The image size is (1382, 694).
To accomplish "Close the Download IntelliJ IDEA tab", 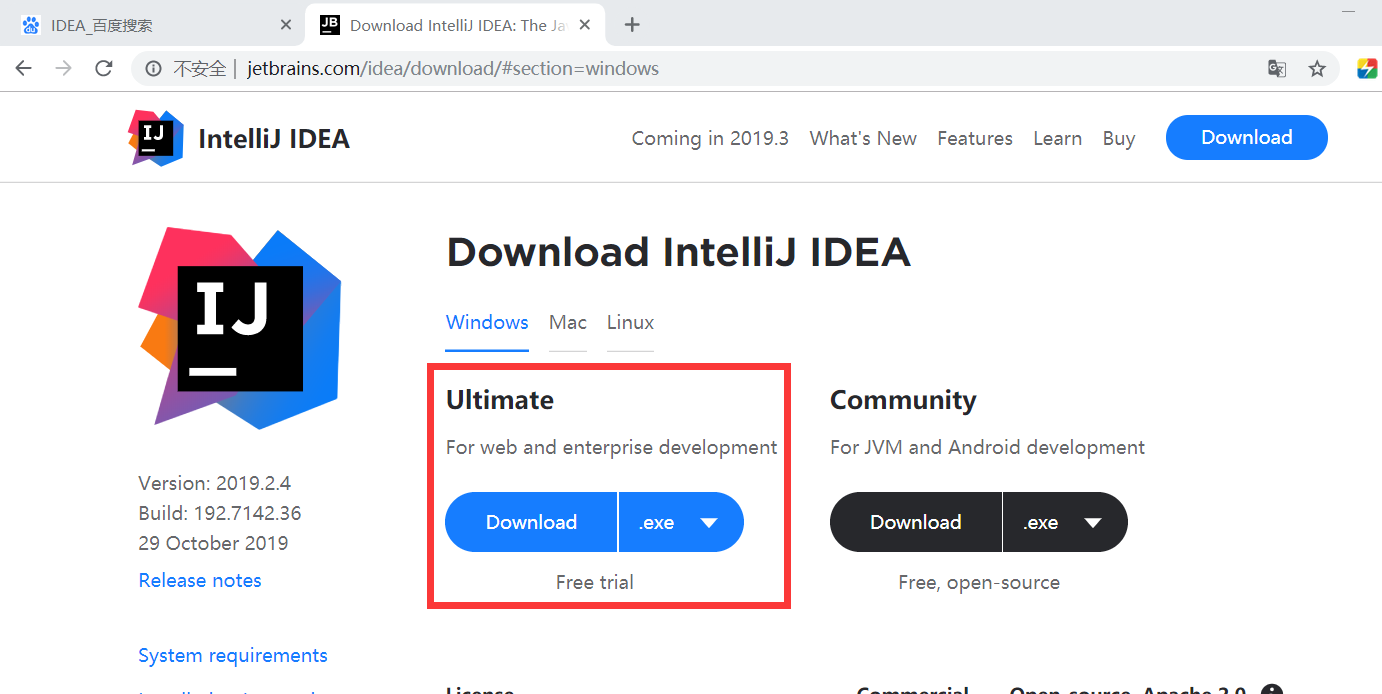I will (x=585, y=25).
